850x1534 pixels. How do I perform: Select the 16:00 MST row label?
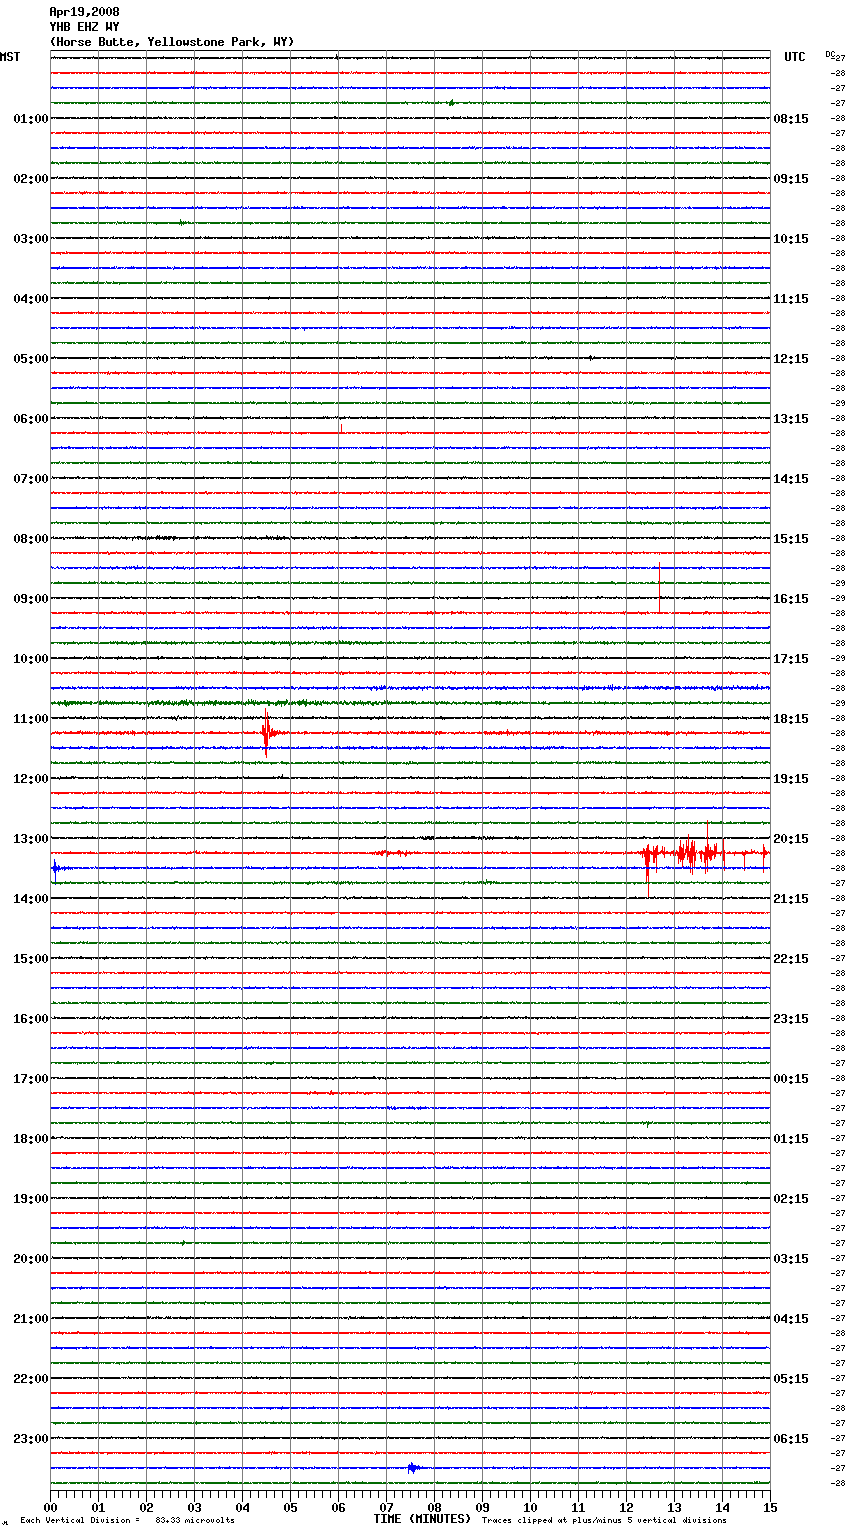(x=30, y=1019)
